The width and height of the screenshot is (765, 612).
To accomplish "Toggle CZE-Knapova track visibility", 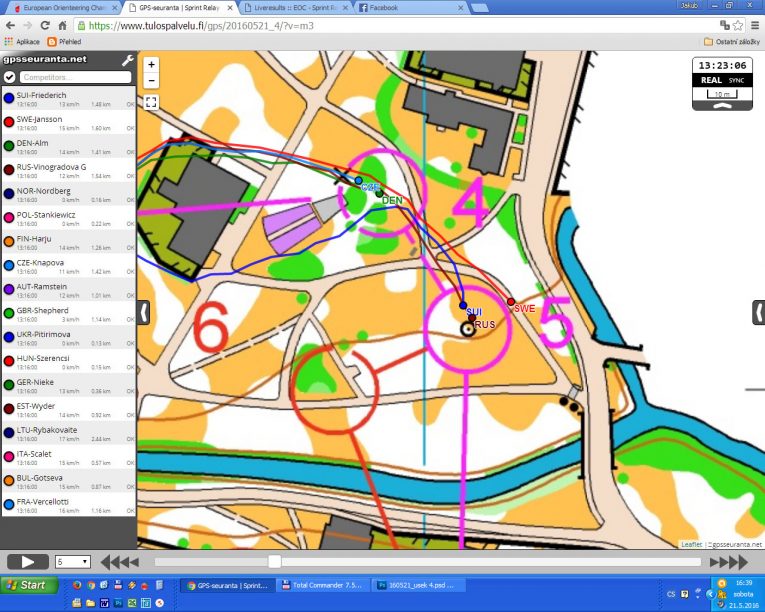I will (x=9, y=265).
